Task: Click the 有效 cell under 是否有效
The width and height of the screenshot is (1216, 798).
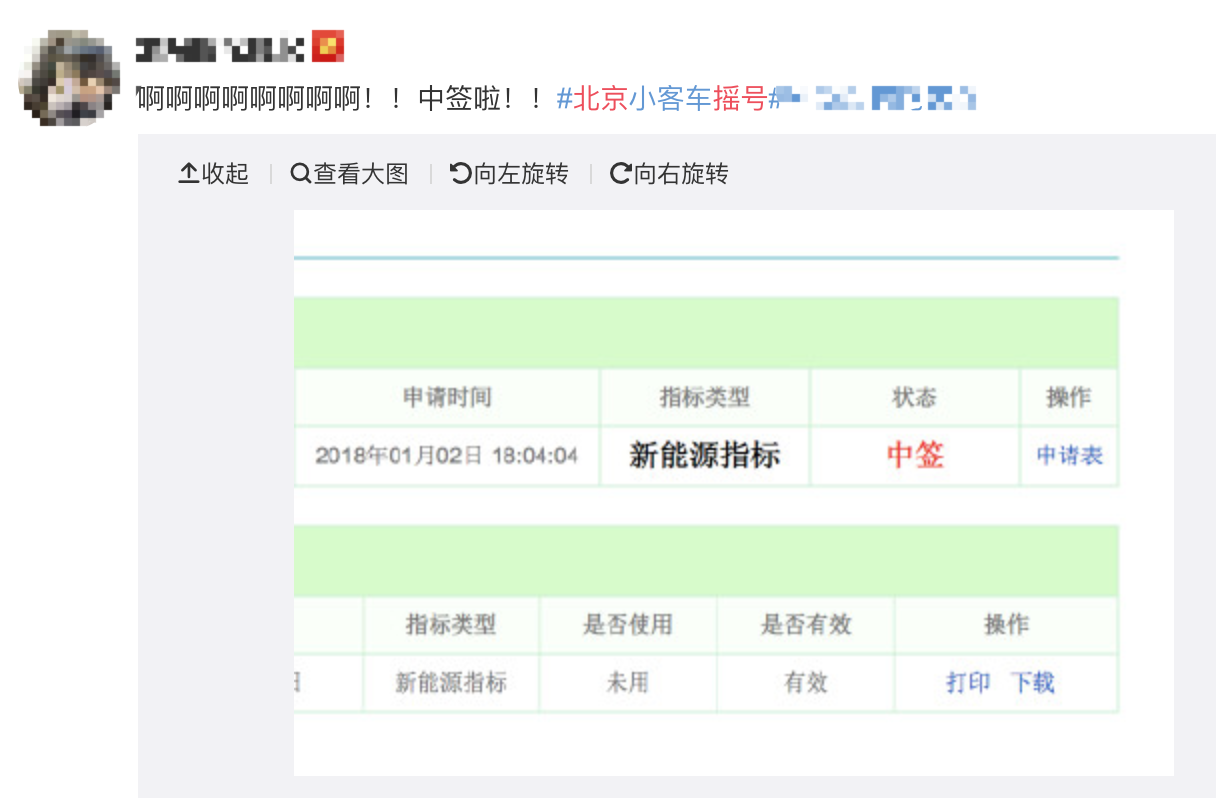Action: tap(805, 683)
